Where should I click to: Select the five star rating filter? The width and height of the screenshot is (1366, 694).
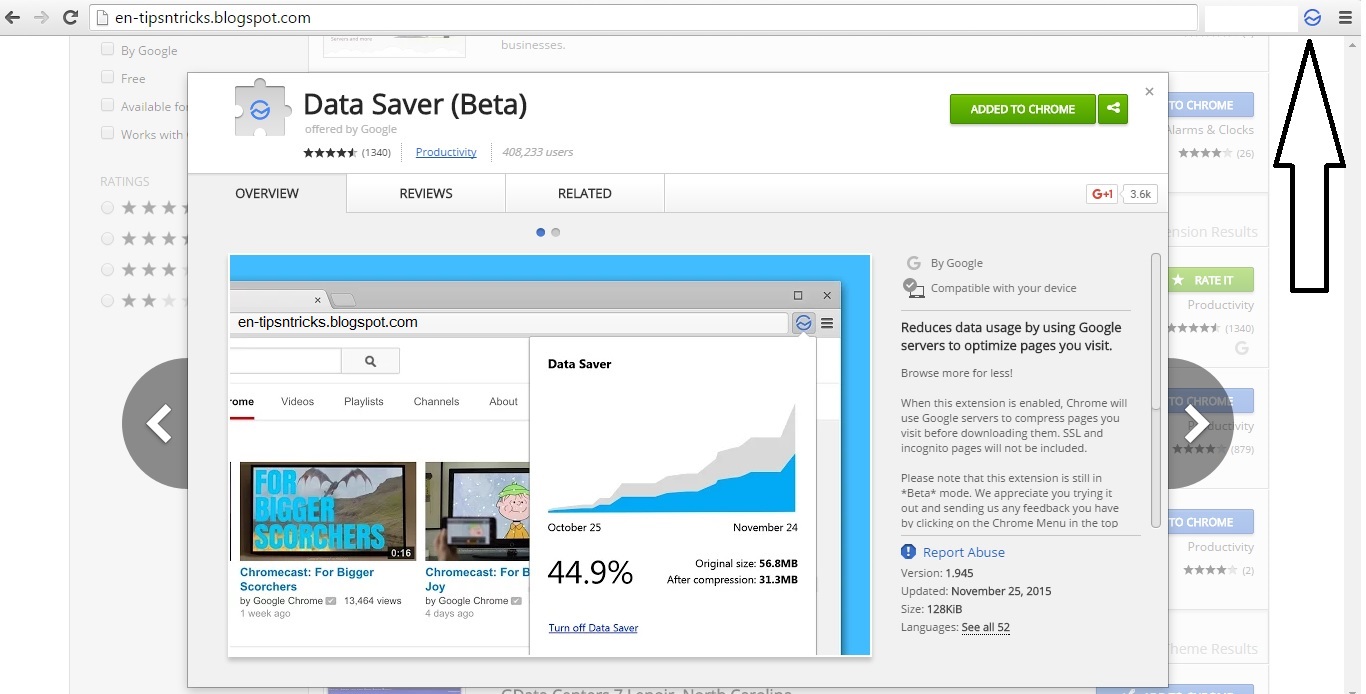(107, 208)
